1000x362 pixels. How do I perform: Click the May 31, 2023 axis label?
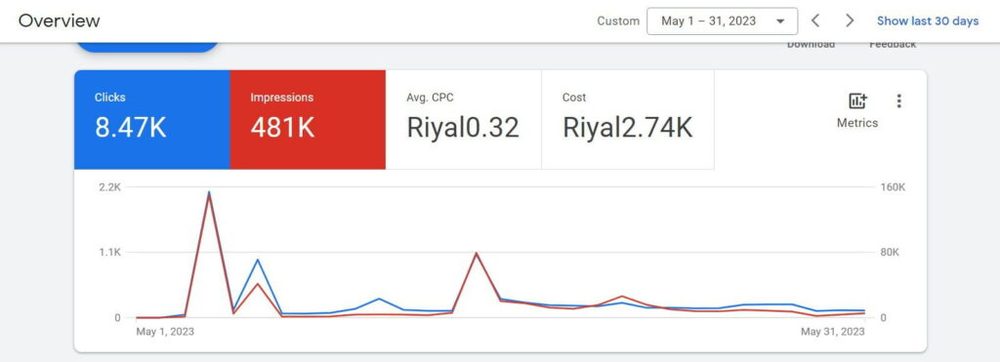833,332
